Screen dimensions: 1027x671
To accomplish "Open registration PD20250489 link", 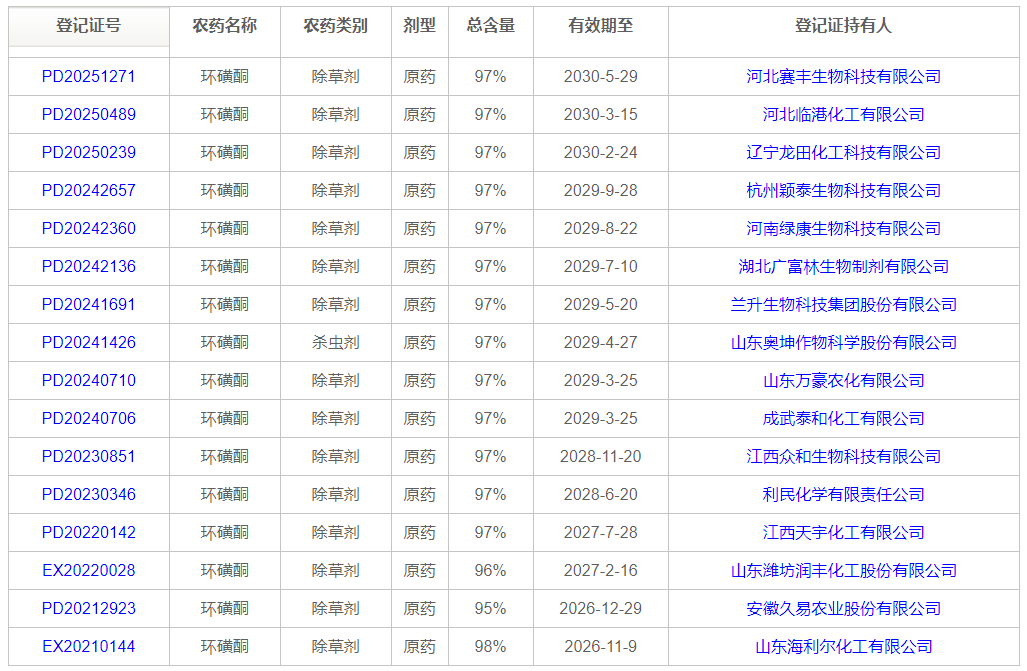I will pos(88,115).
